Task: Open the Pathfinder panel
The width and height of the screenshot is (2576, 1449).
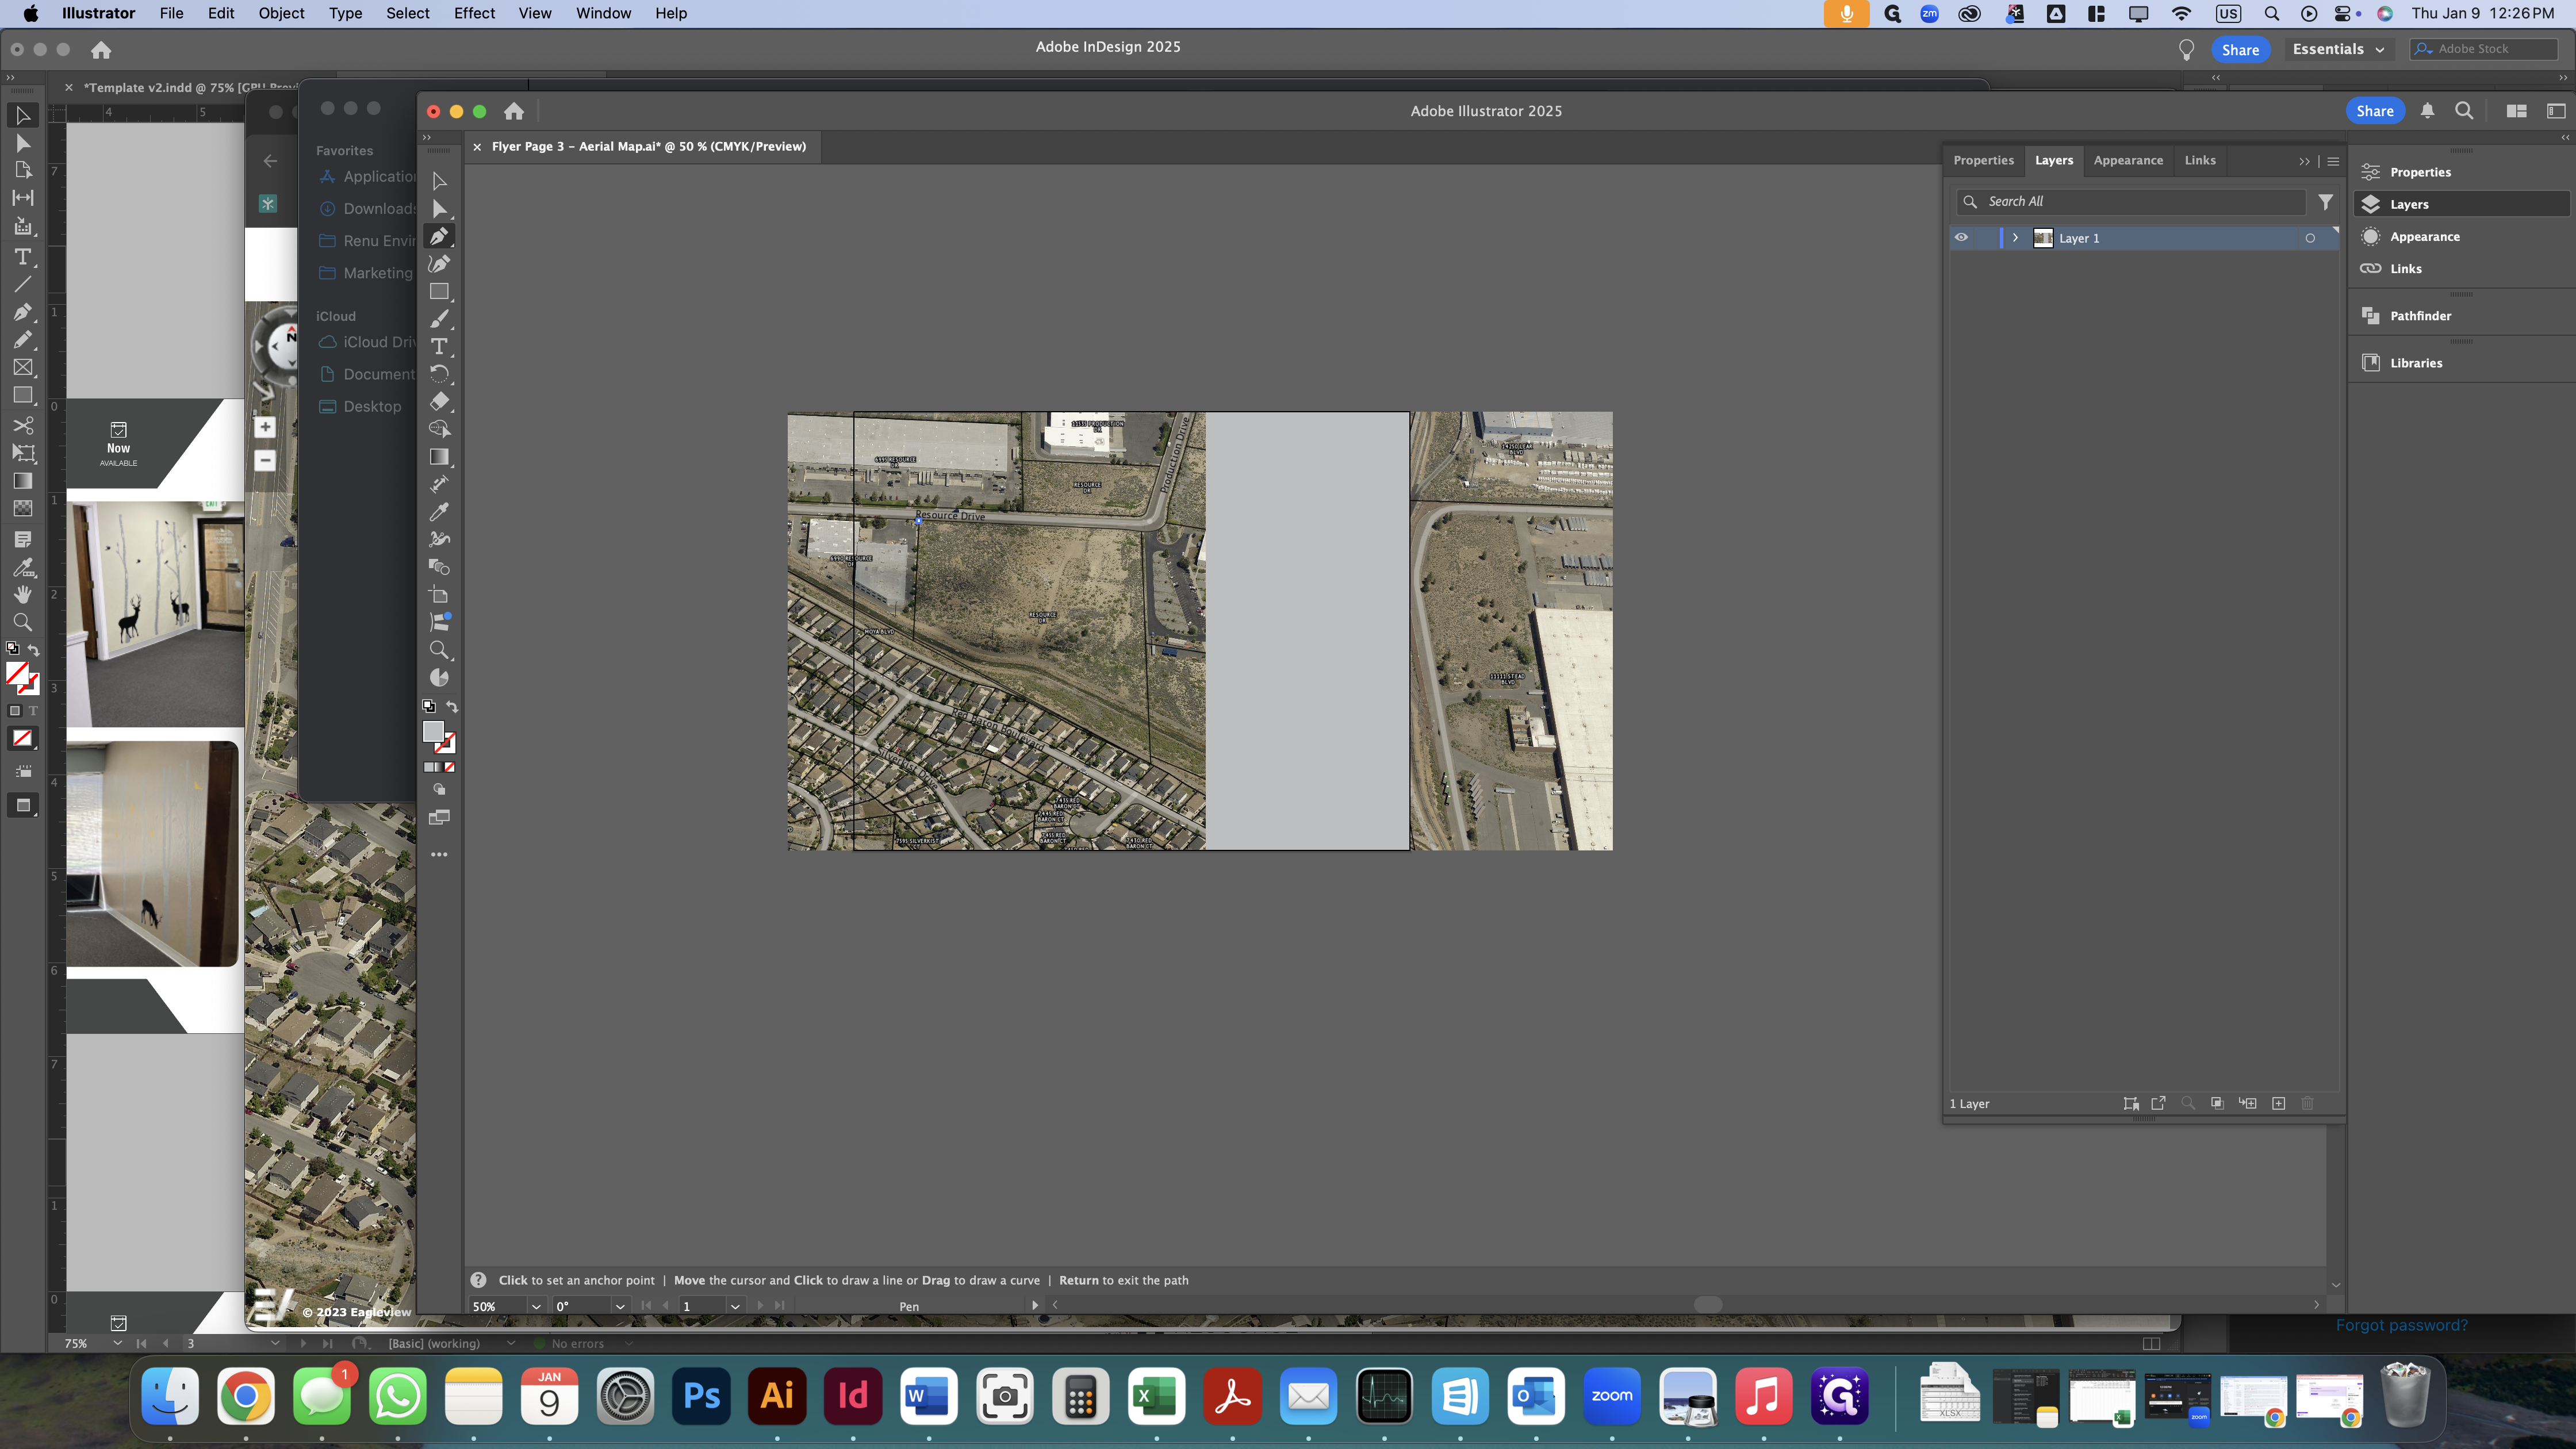Action: pos(2420,316)
